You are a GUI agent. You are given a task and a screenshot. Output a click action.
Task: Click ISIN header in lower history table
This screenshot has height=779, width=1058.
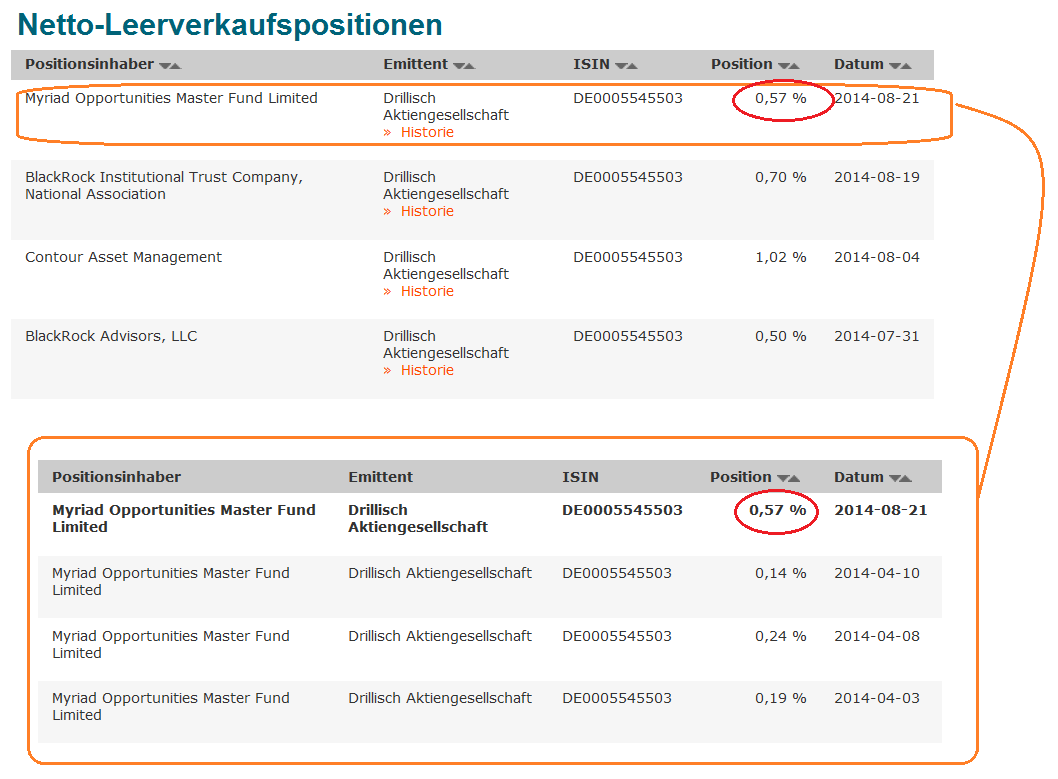tap(580, 477)
